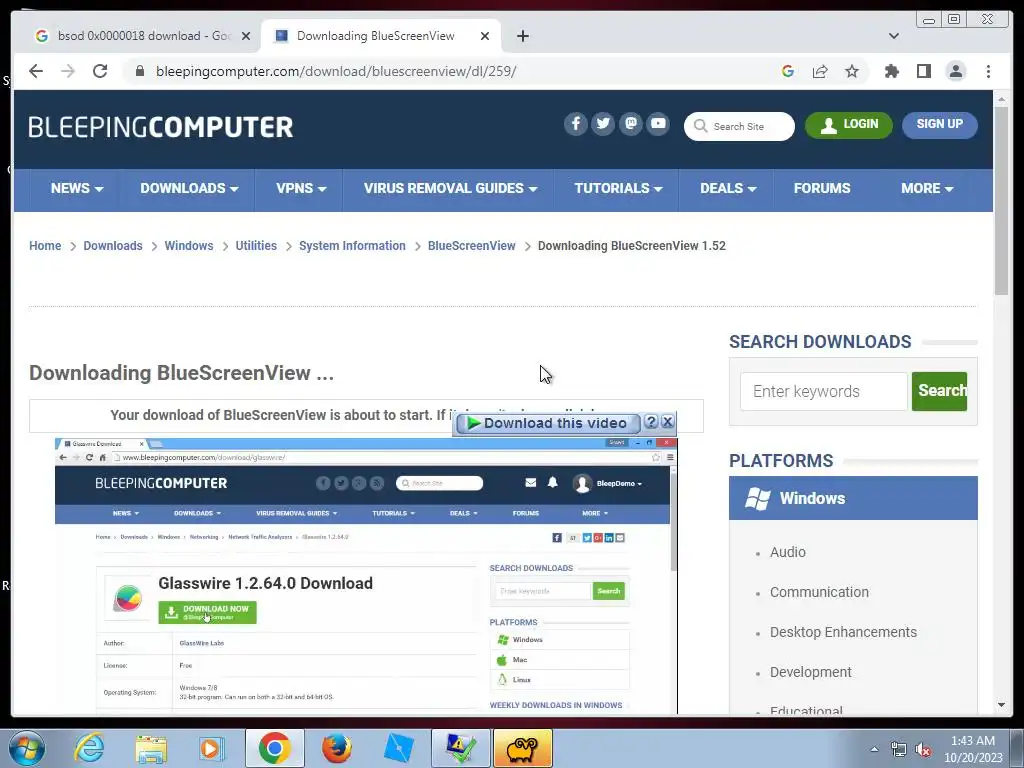The image size is (1024, 768).
Task: Open the blue tilted-square taskbar app
Action: 398,748
